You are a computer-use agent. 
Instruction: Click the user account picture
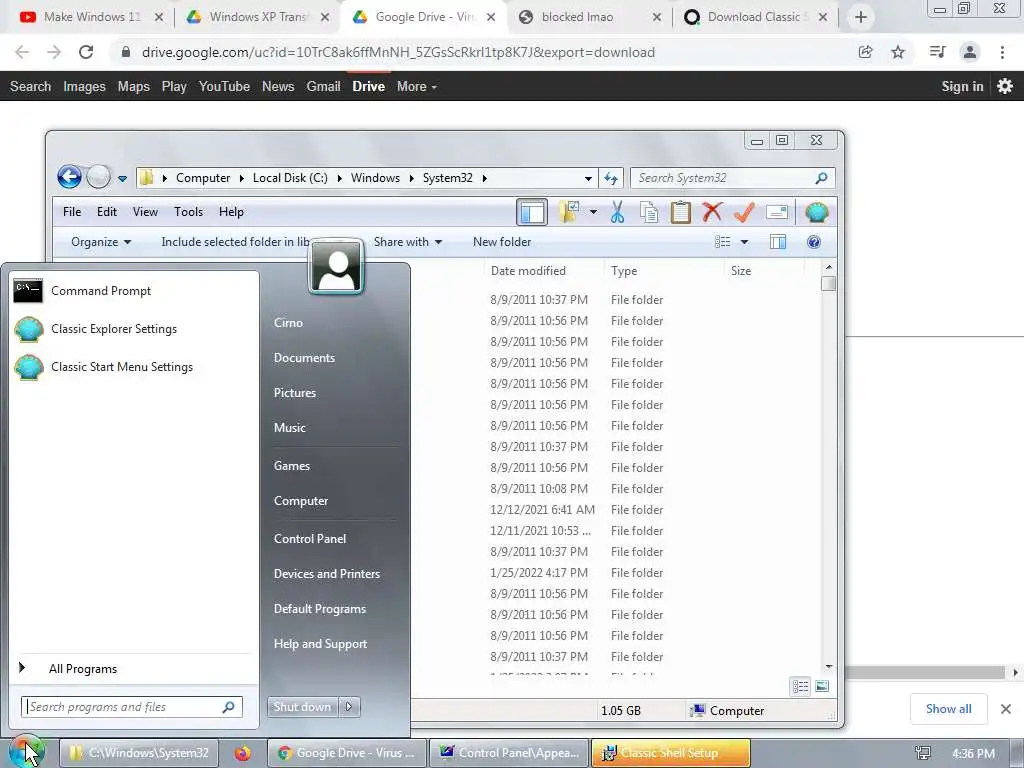pyautogui.click(x=336, y=267)
